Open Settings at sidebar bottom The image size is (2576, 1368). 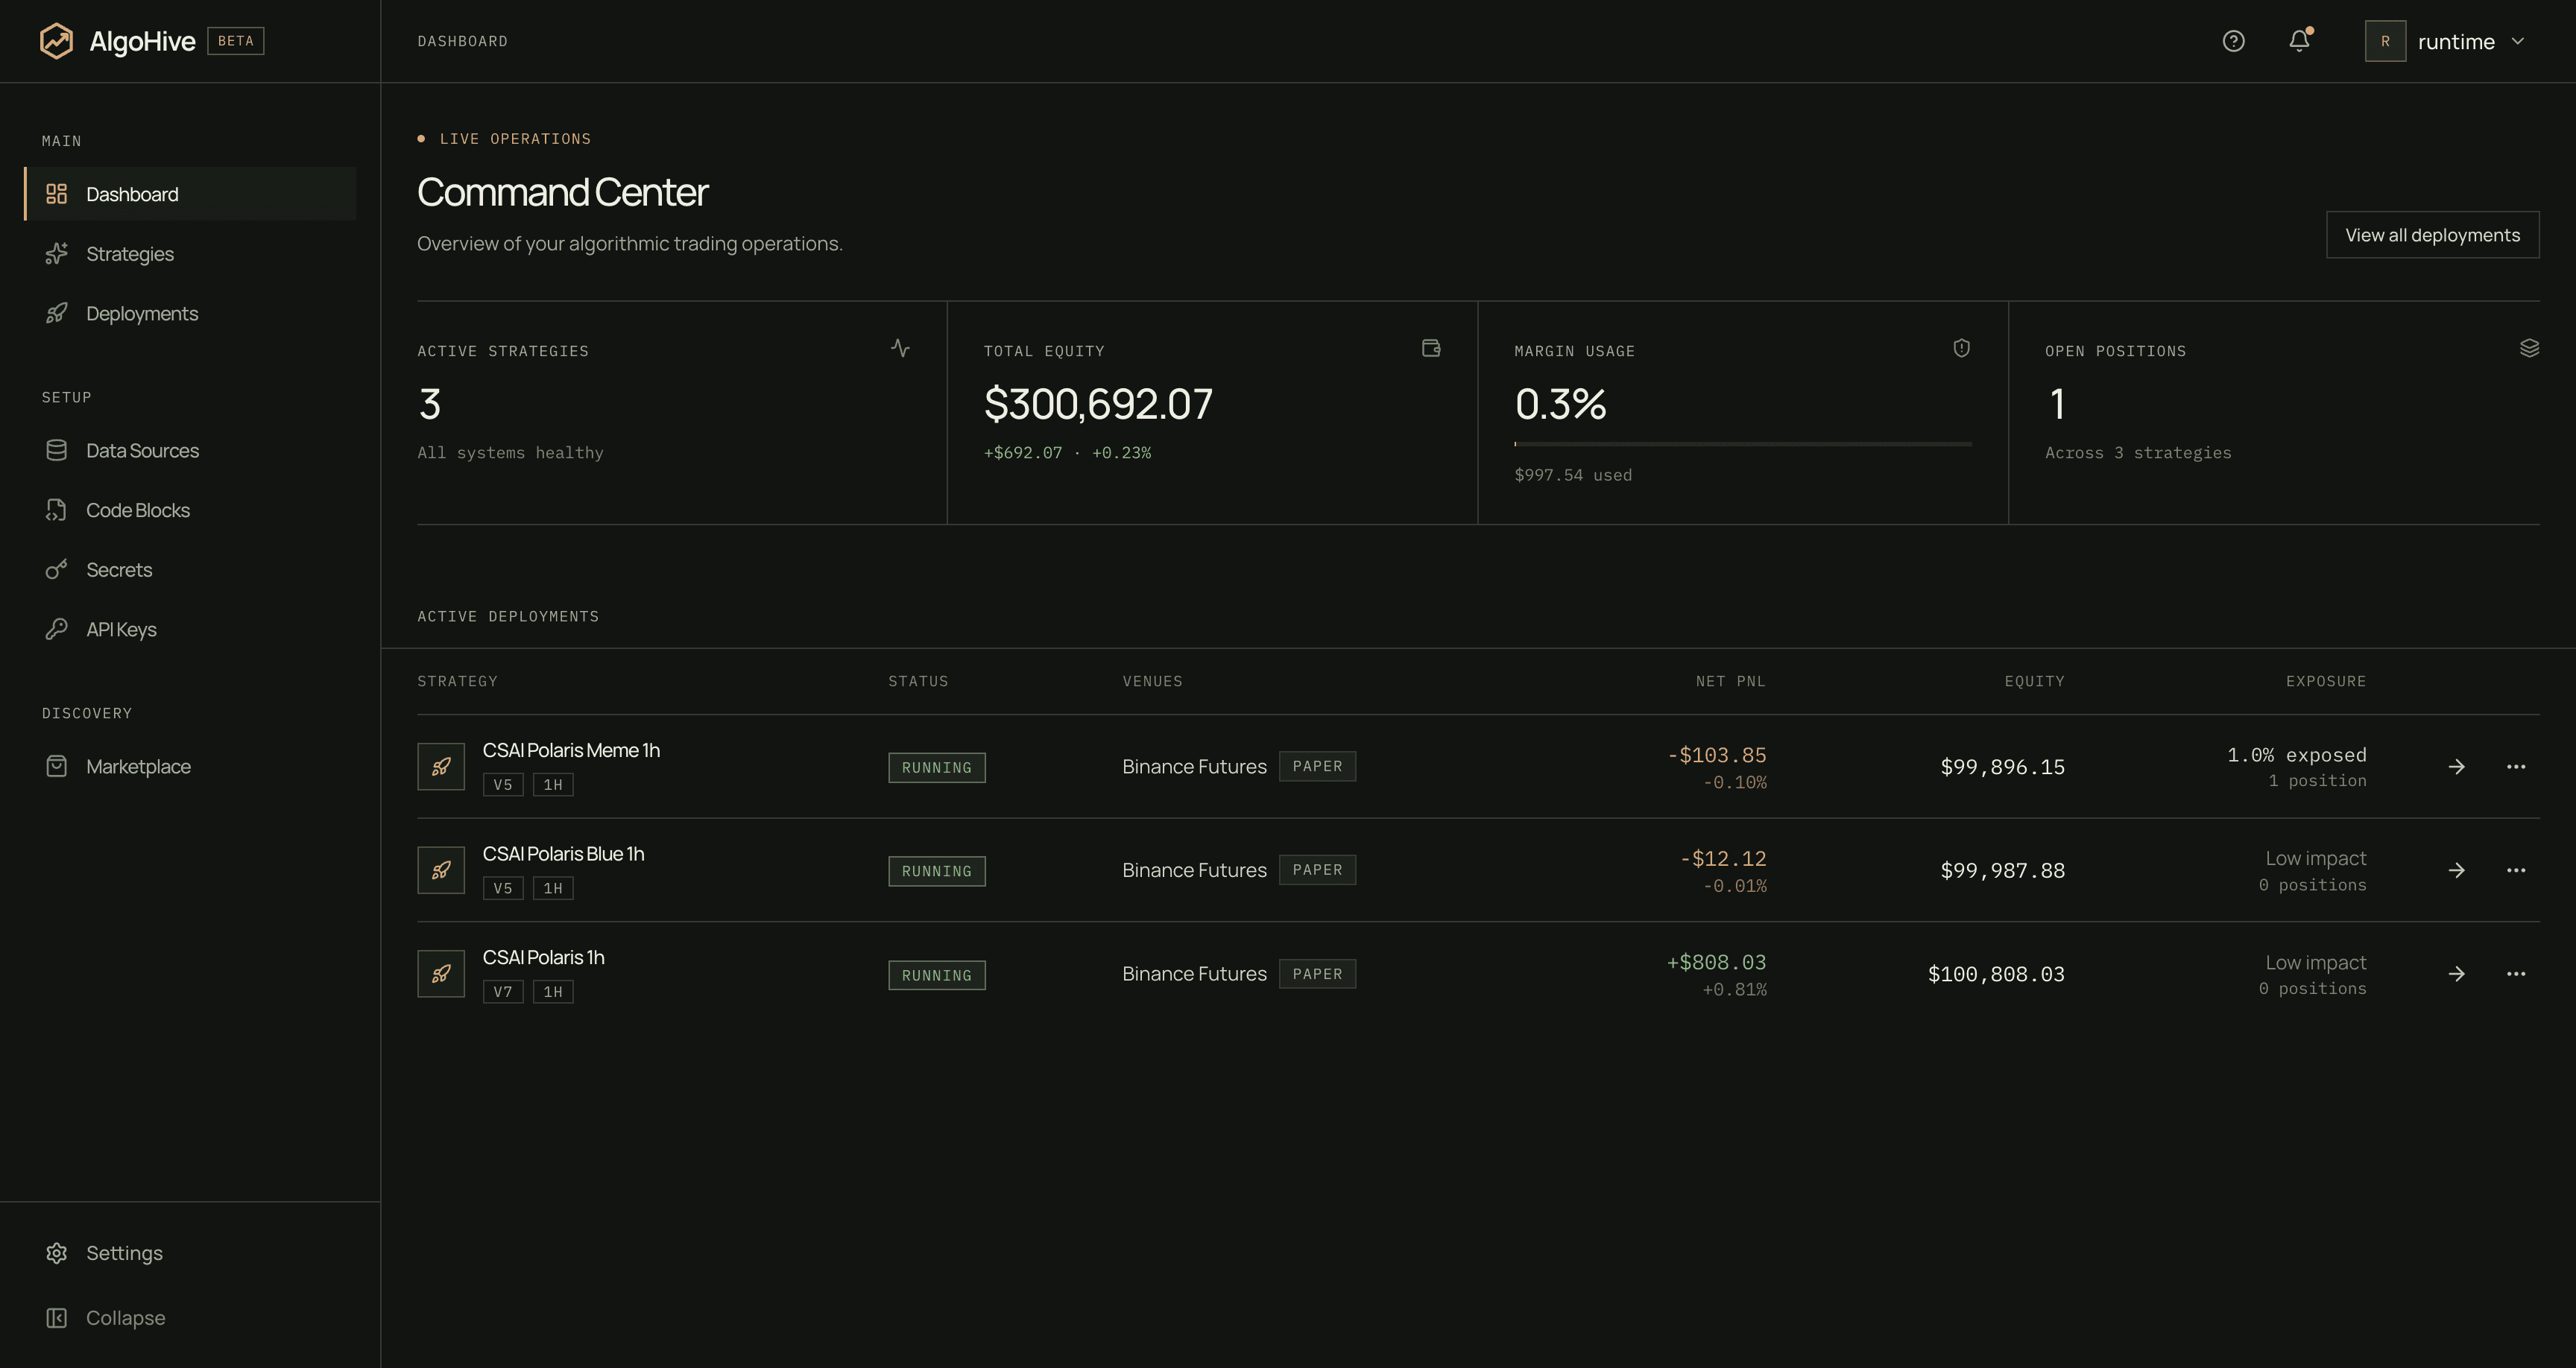[190, 1253]
